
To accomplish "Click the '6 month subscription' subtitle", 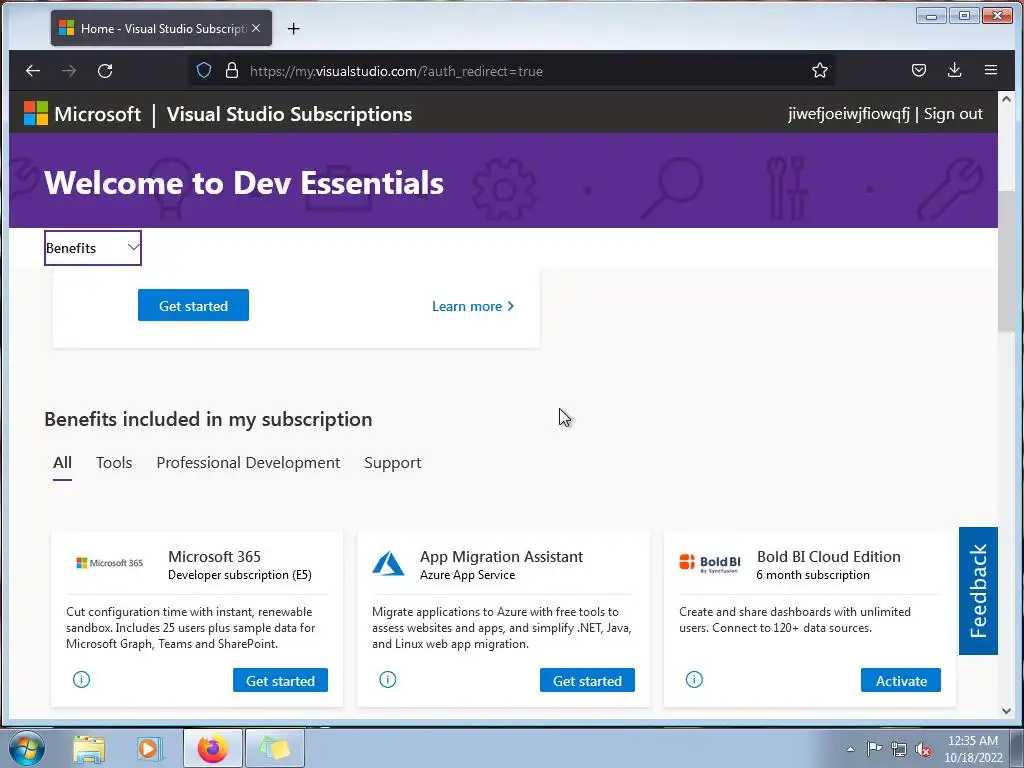I will click(x=812, y=575).
